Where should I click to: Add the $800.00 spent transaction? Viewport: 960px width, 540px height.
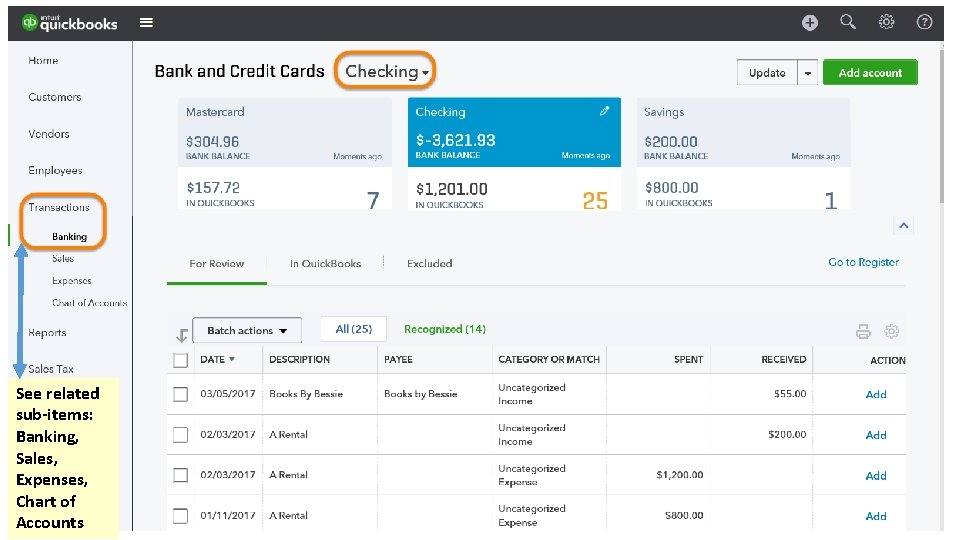876,516
